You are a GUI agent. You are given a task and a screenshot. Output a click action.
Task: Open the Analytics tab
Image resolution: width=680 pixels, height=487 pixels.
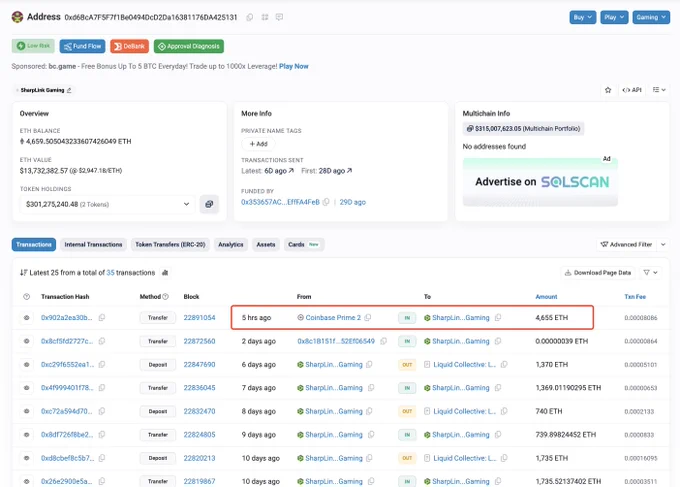[231, 245]
